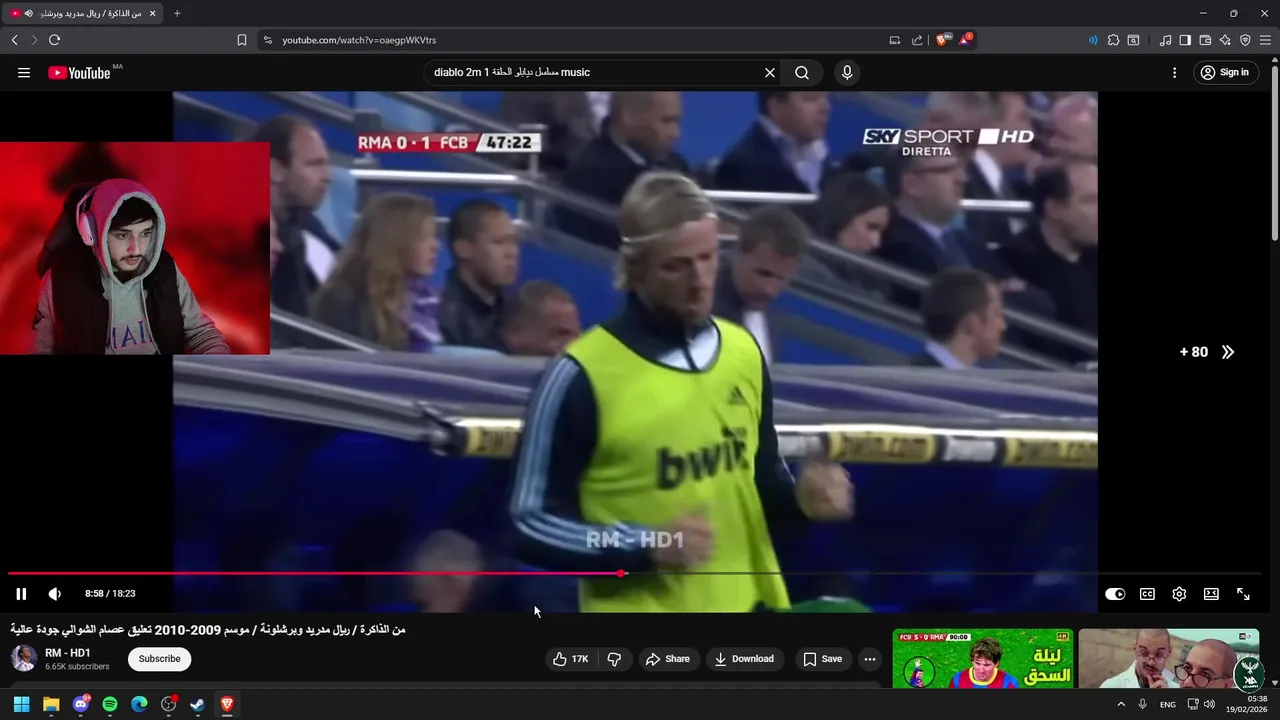The width and height of the screenshot is (1280, 720).
Task: Subscribe to RM - HD1 channel
Action: coord(160,659)
